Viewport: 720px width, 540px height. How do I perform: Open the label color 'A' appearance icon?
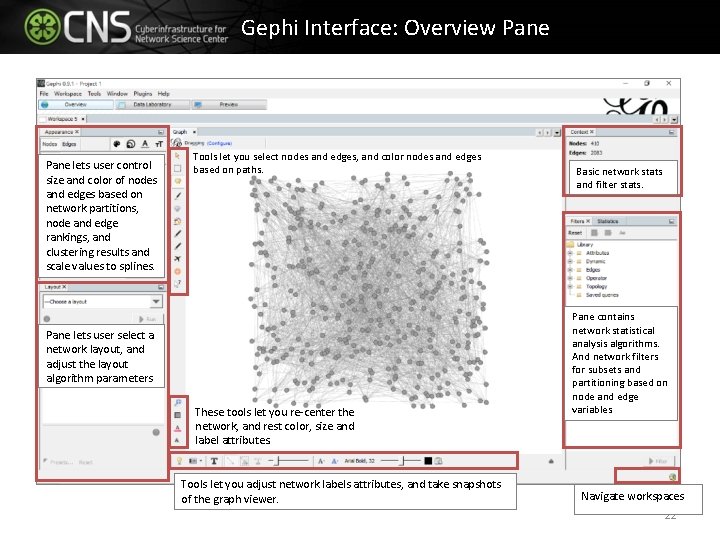click(x=145, y=144)
